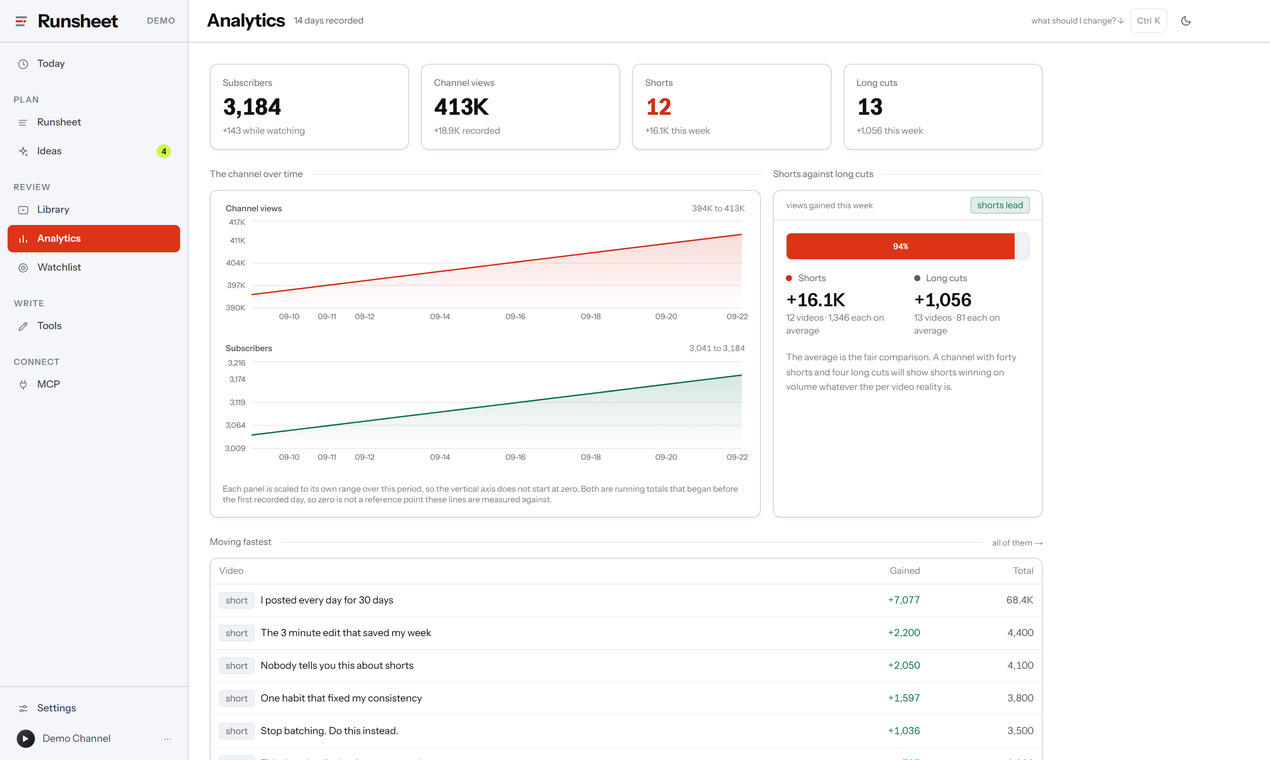Screen dimensions: 1270x760
Task: Click the clock icon next to Today
Action: tap(23, 64)
